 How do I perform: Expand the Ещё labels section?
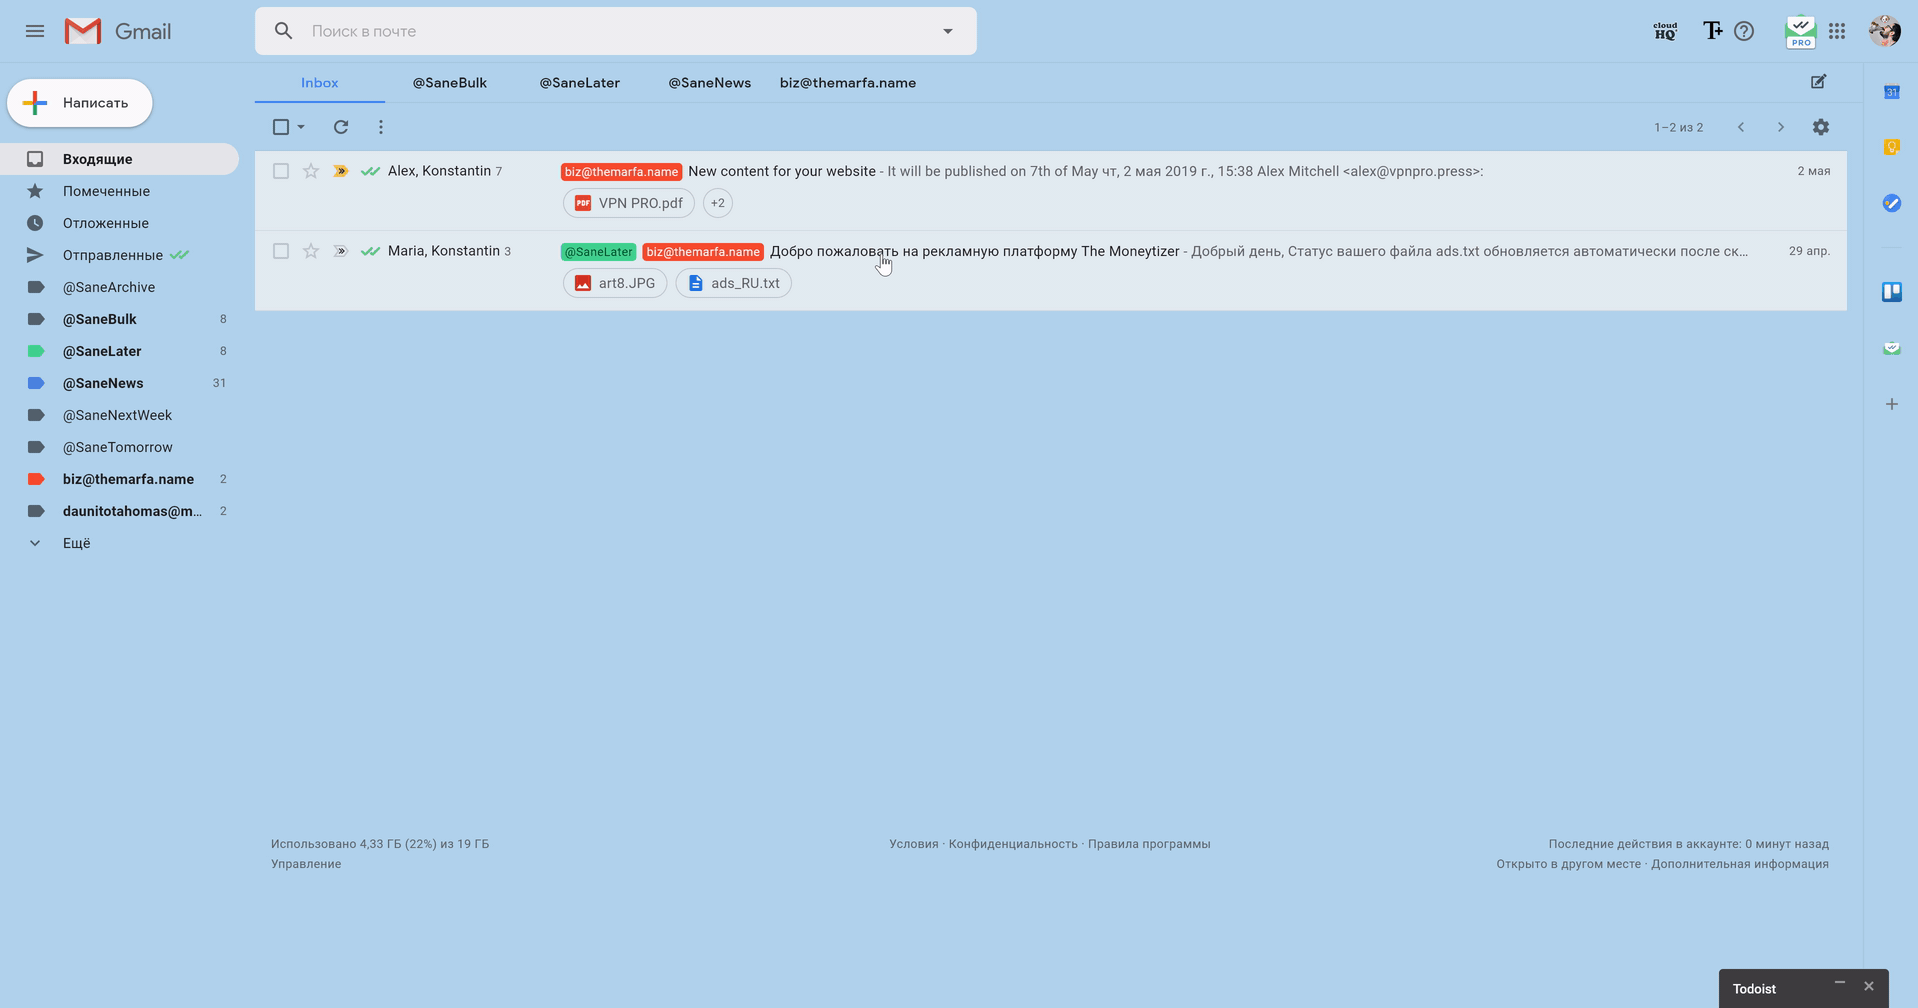click(76, 543)
